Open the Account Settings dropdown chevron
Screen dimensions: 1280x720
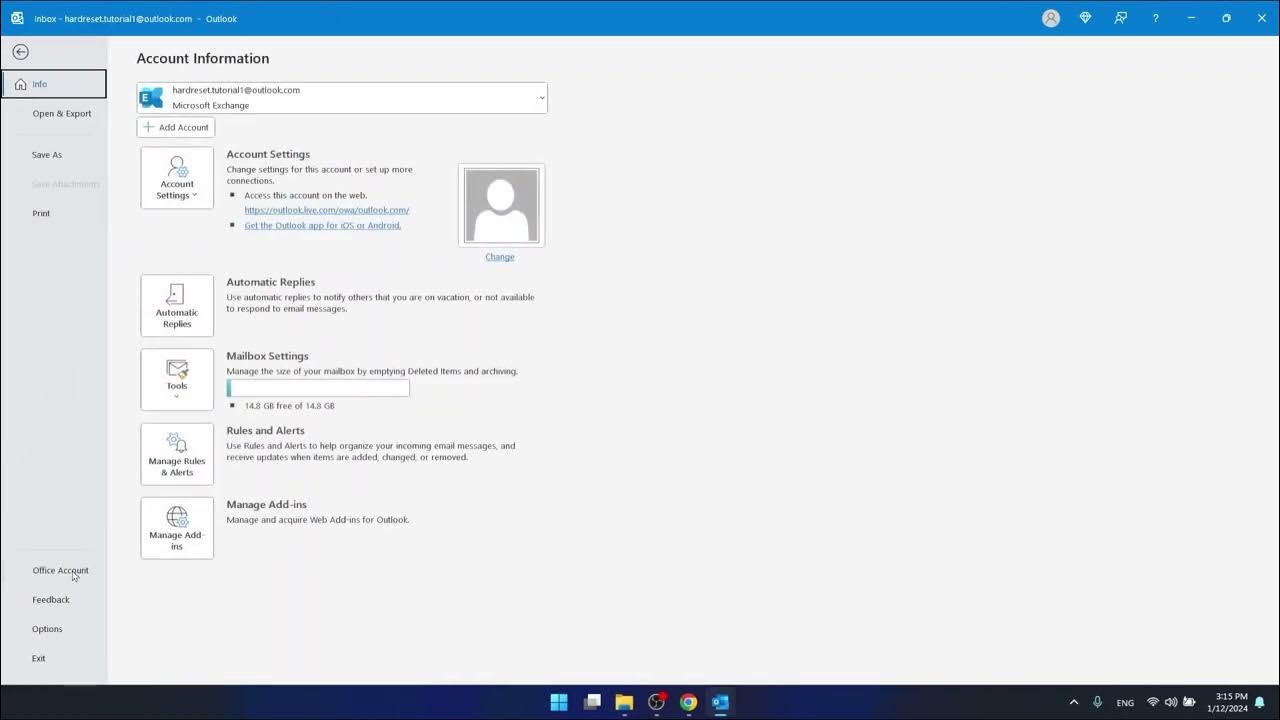tap(194, 195)
